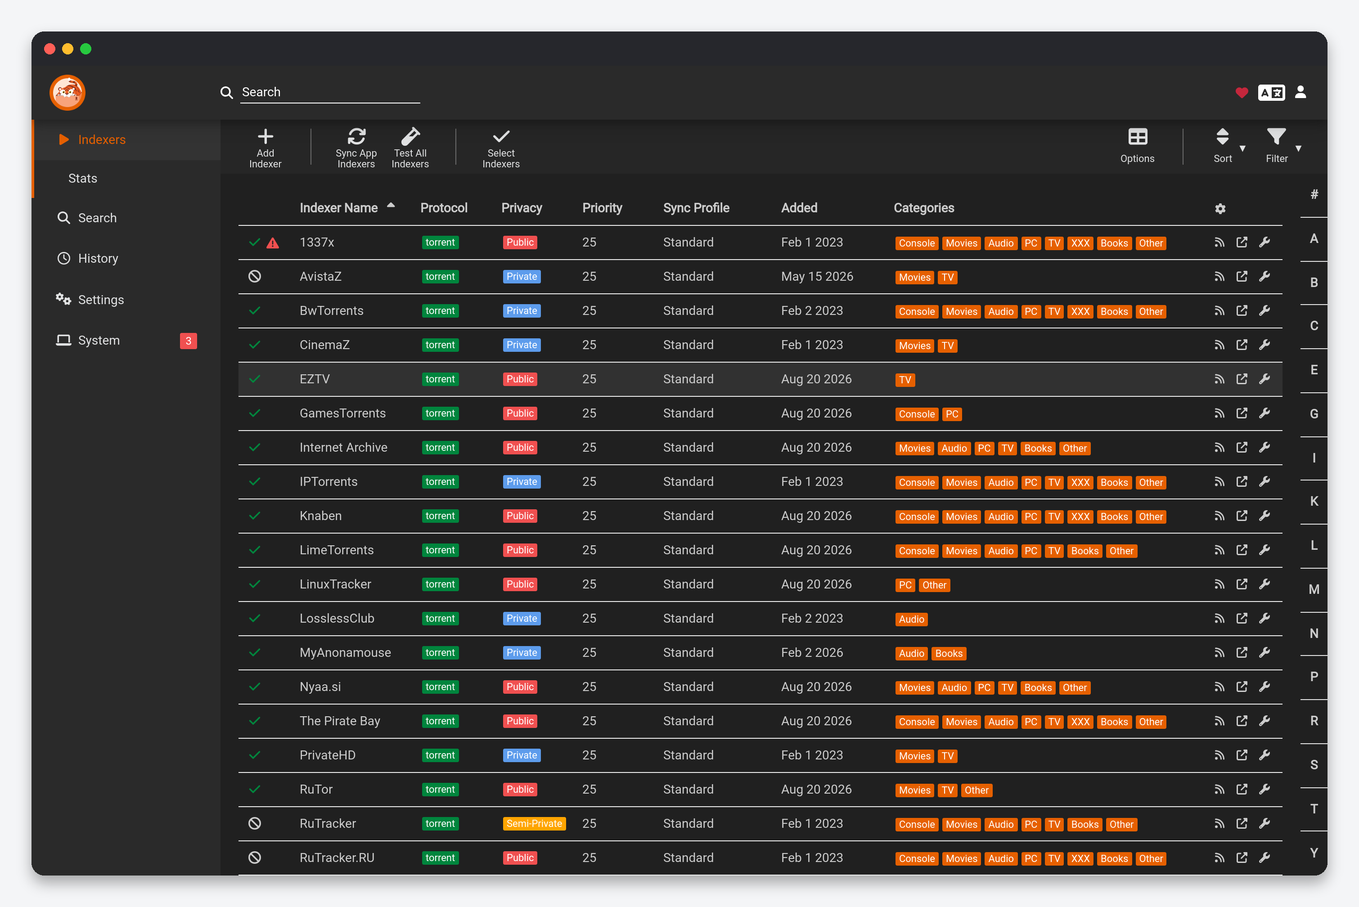Viewport: 1359px width, 907px height.
Task: Click wrench edit icon for GamesTorrents
Action: click(x=1265, y=413)
